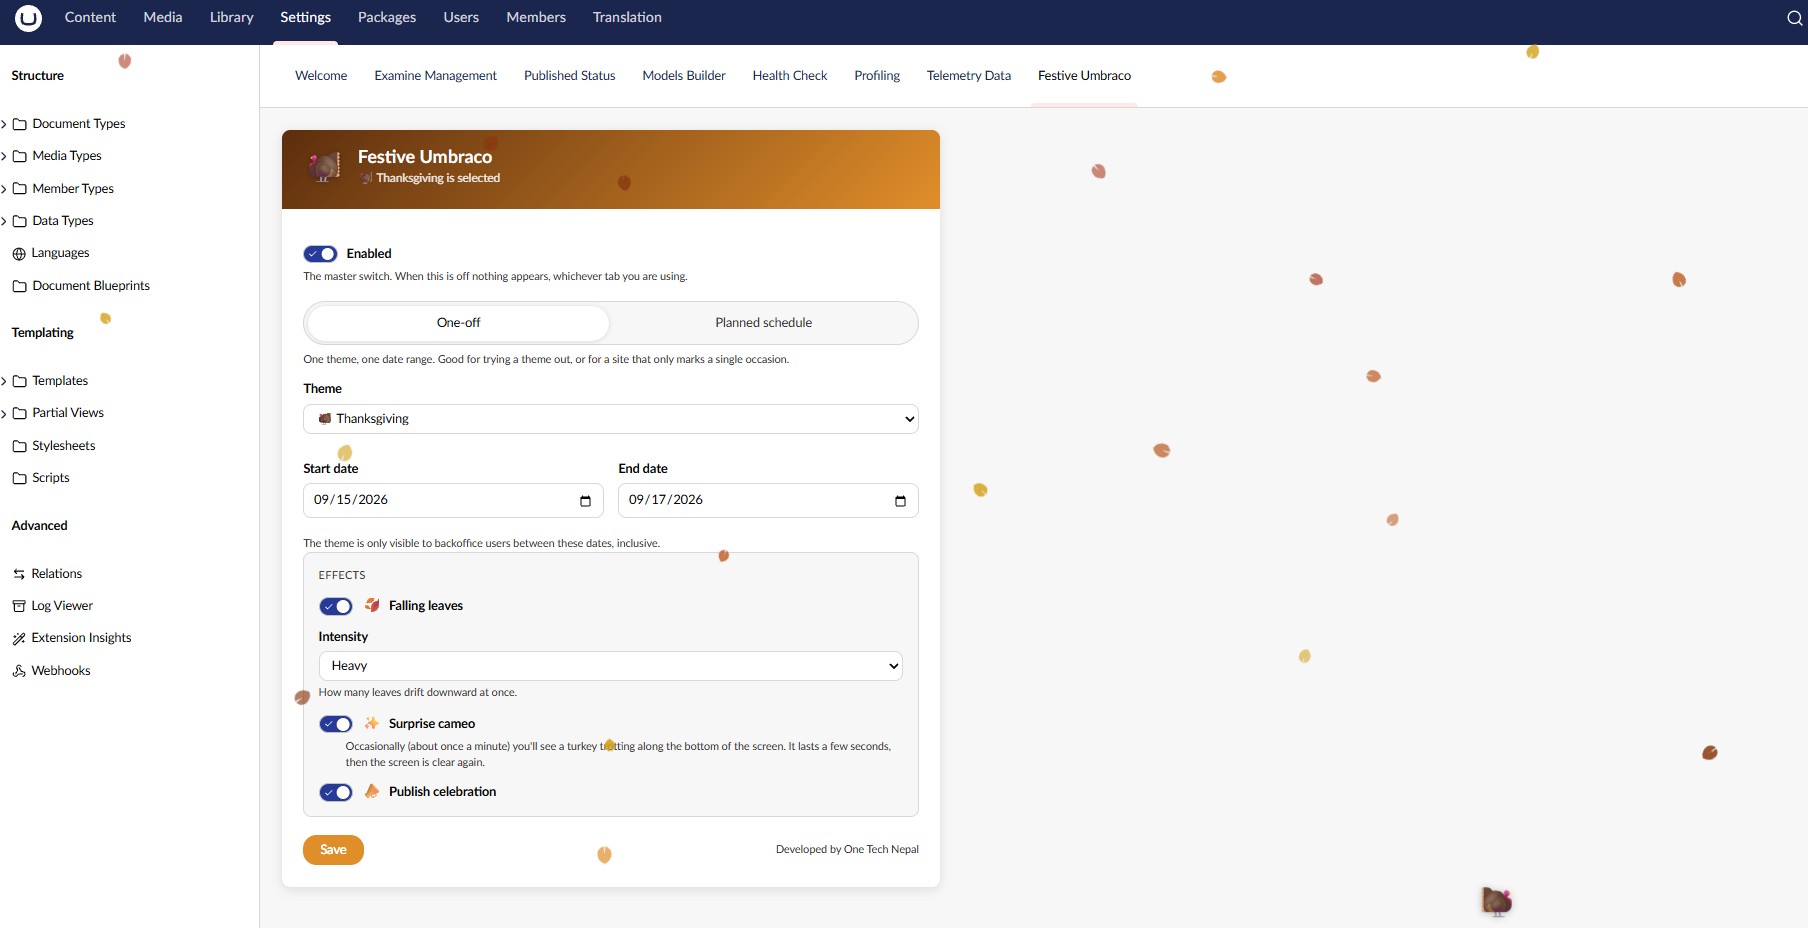Expand the Data Types tree node
This screenshot has height=928, width=1808.
4,221
